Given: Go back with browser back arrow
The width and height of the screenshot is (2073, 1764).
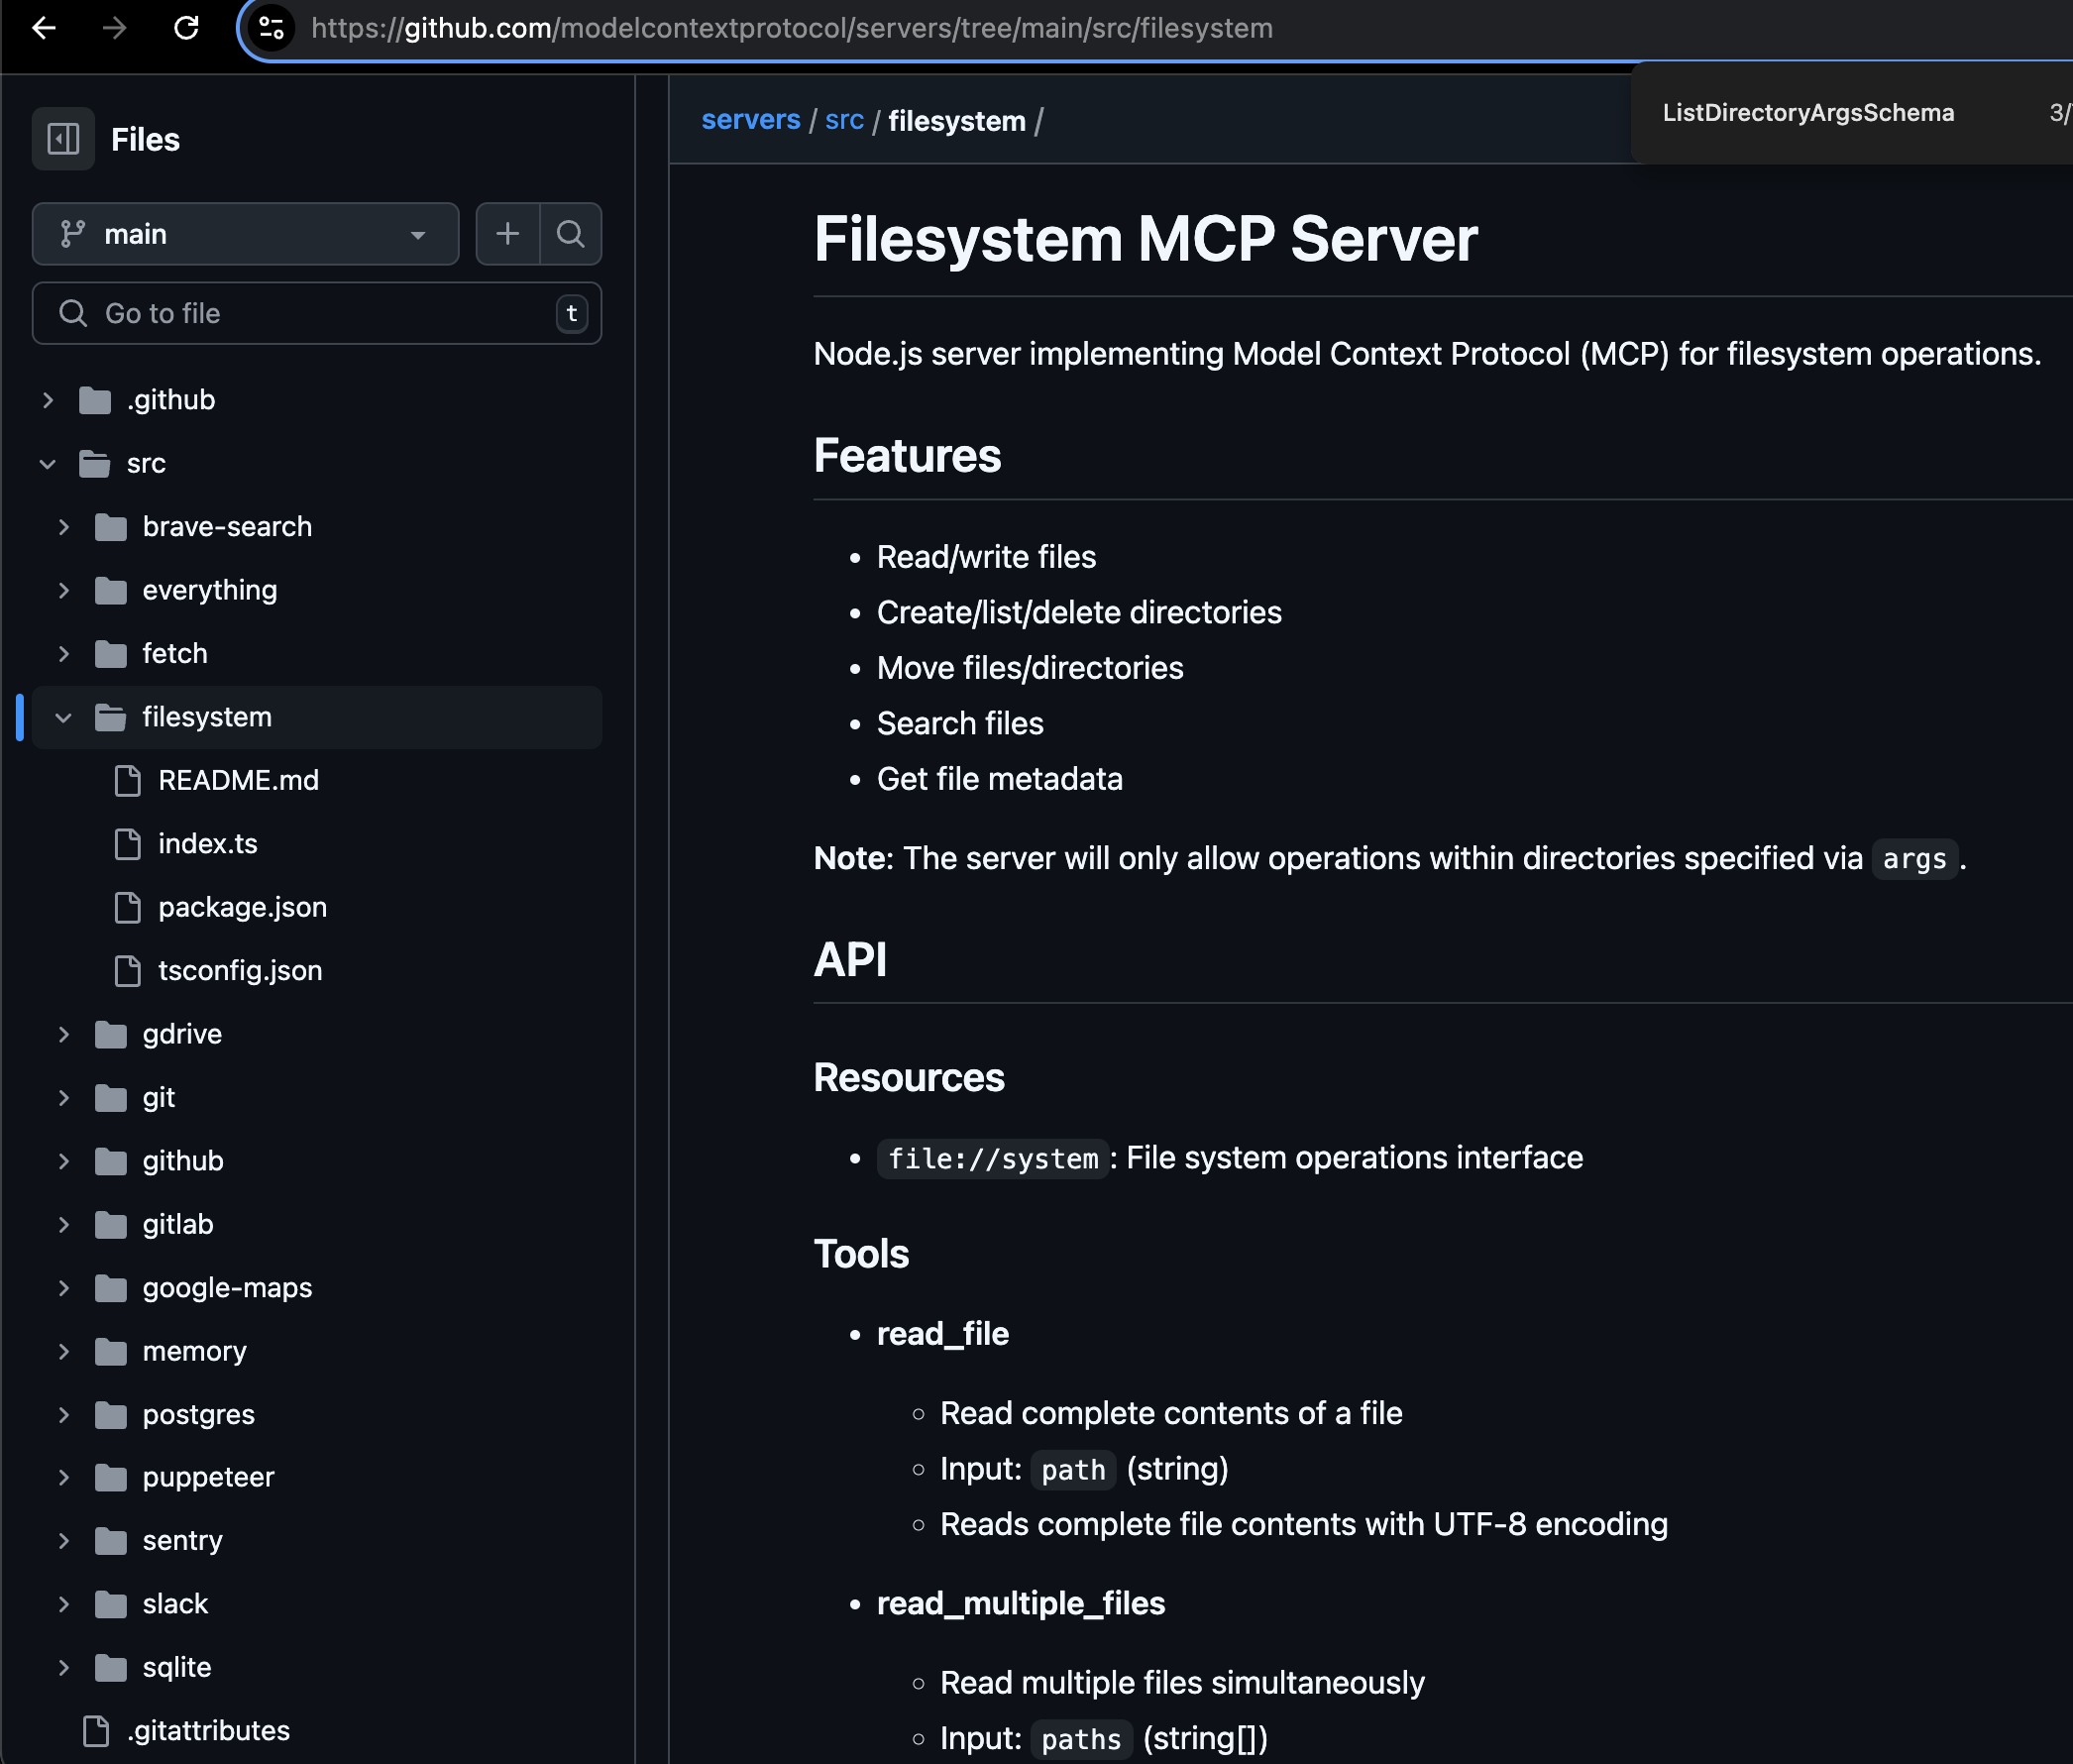Looking at the screenshot, I should (44, 28).
